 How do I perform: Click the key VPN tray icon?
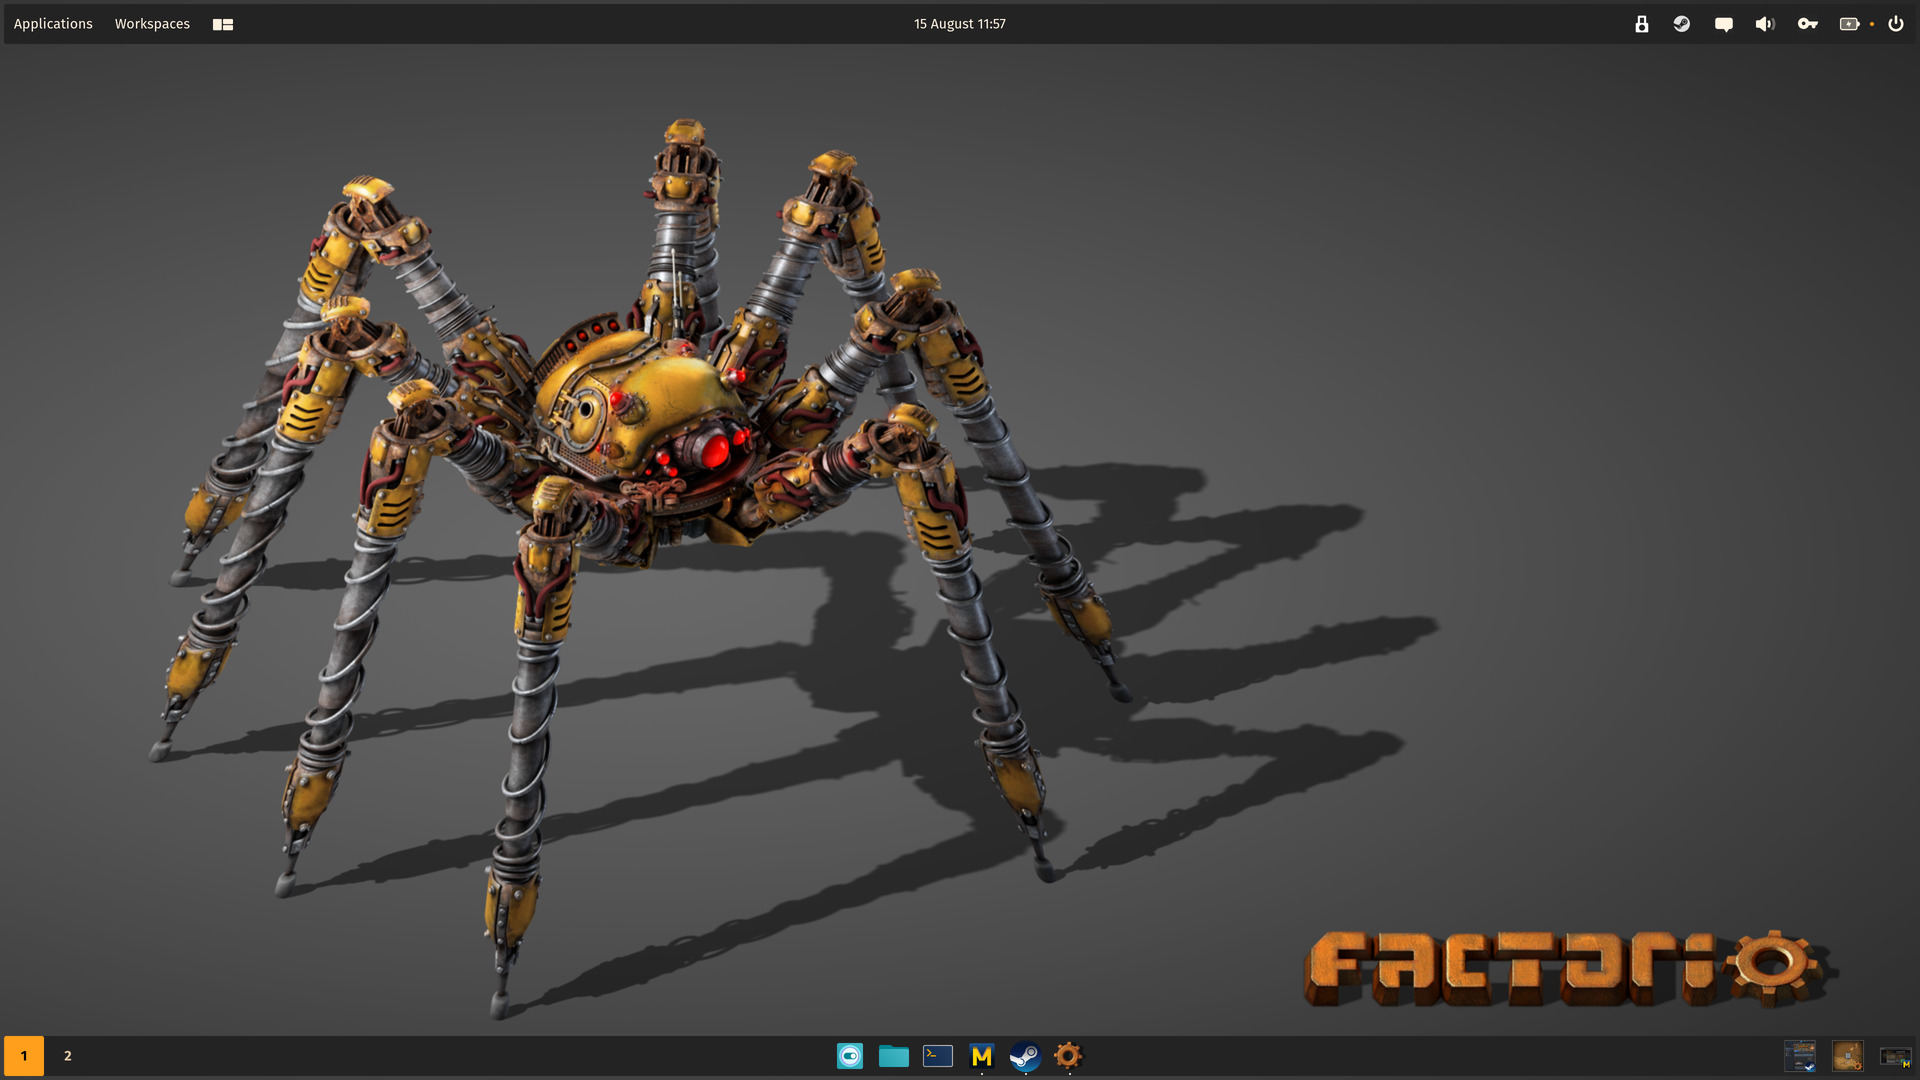[1807, 24]
